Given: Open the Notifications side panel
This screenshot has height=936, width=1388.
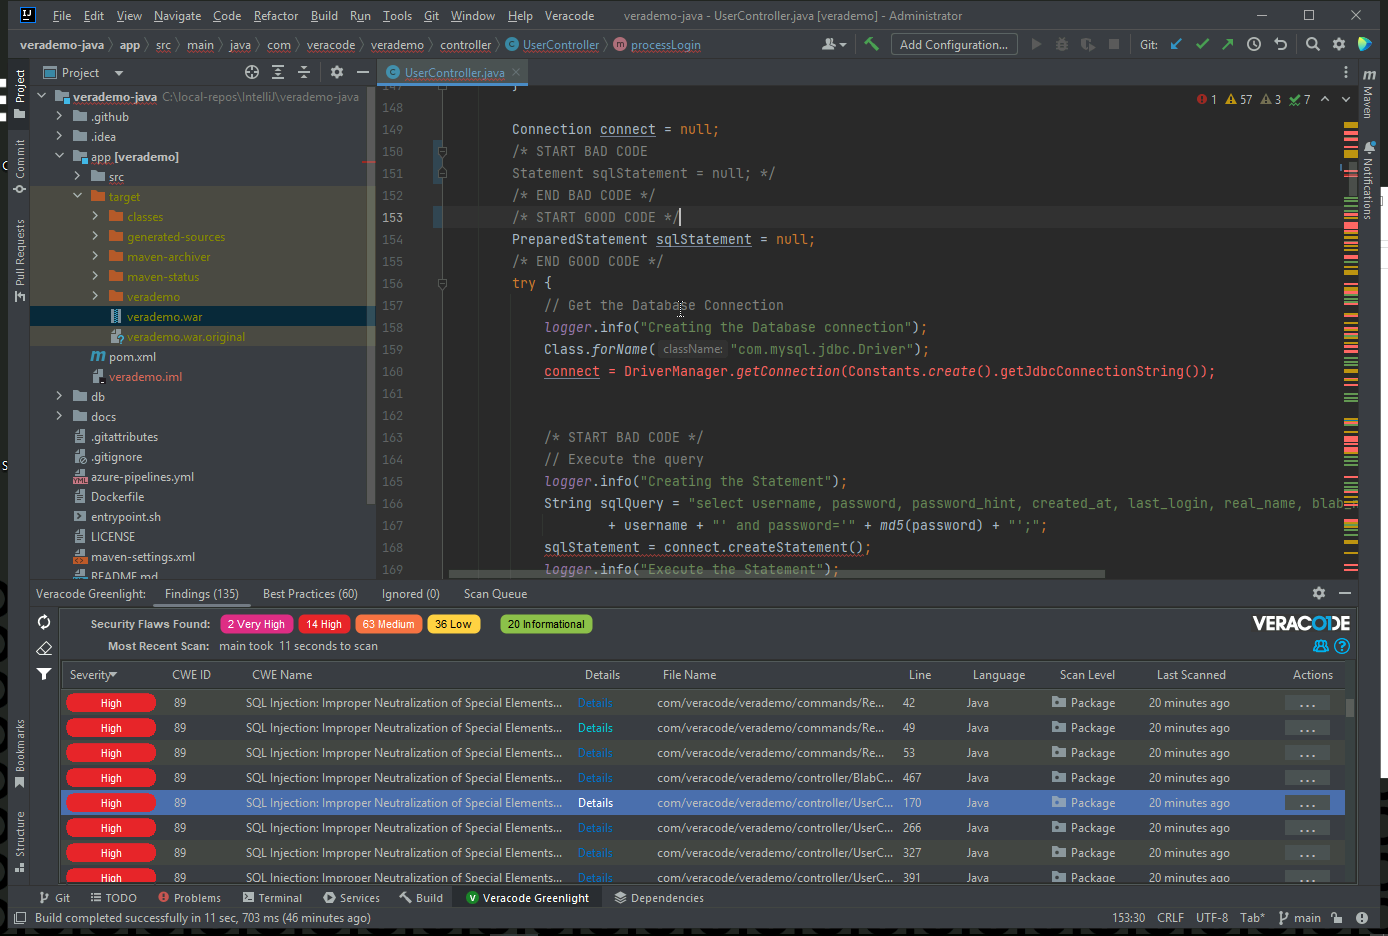Looking at the screenshot, I should pos(1368,181).
